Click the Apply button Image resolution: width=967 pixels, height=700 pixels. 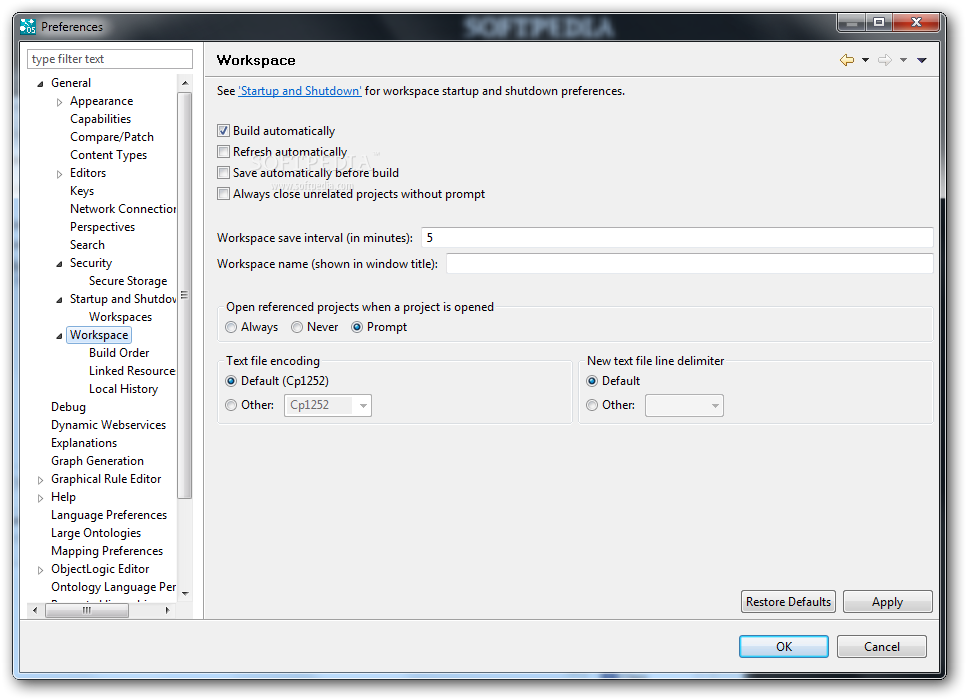(887, 602)
